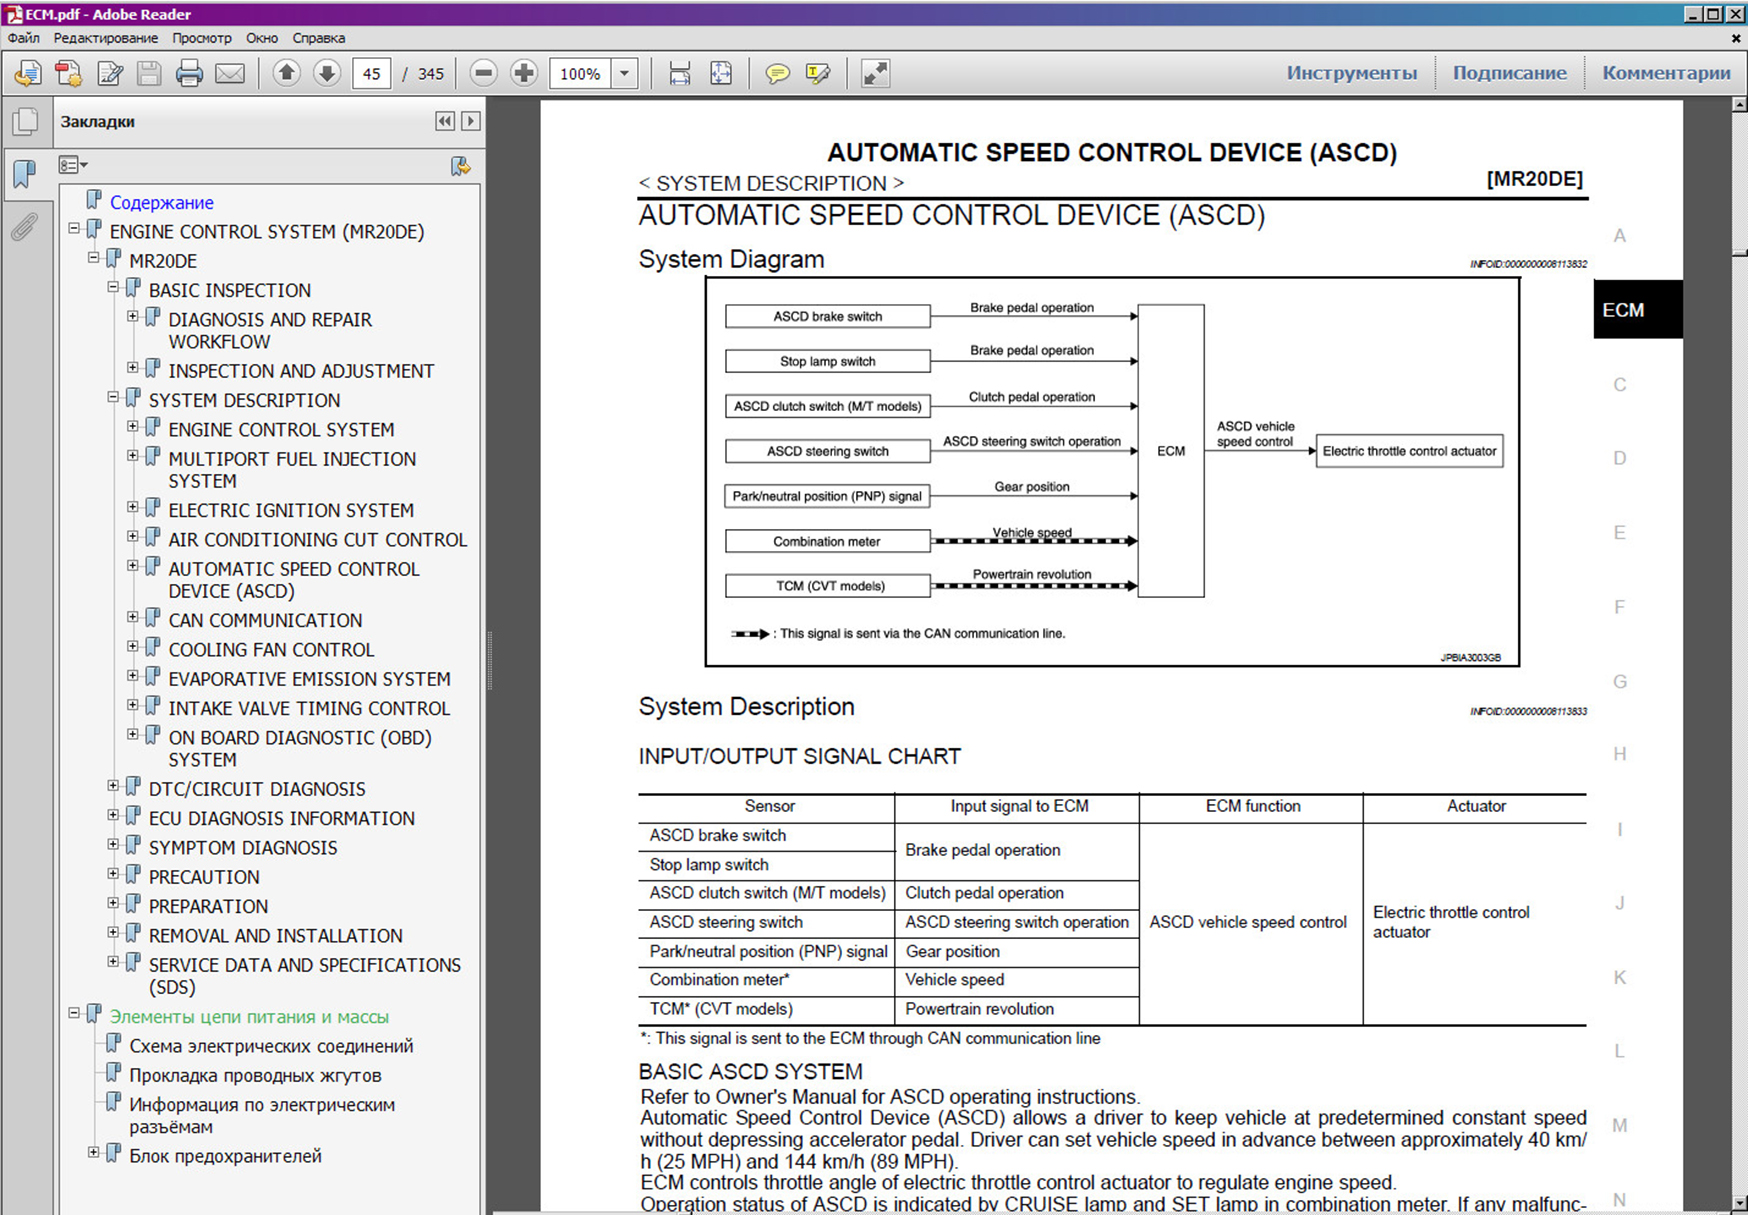Viewport: 1748px width, 1215px height.
Task: Click the zoom in plus button
Action: coord(524,73)
